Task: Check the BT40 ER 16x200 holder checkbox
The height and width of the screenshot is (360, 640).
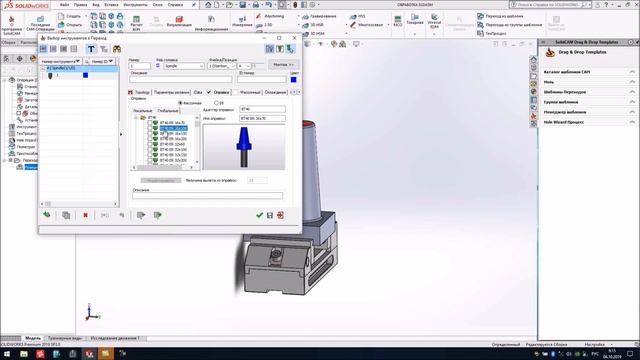Action: click(x=150, y=139)
